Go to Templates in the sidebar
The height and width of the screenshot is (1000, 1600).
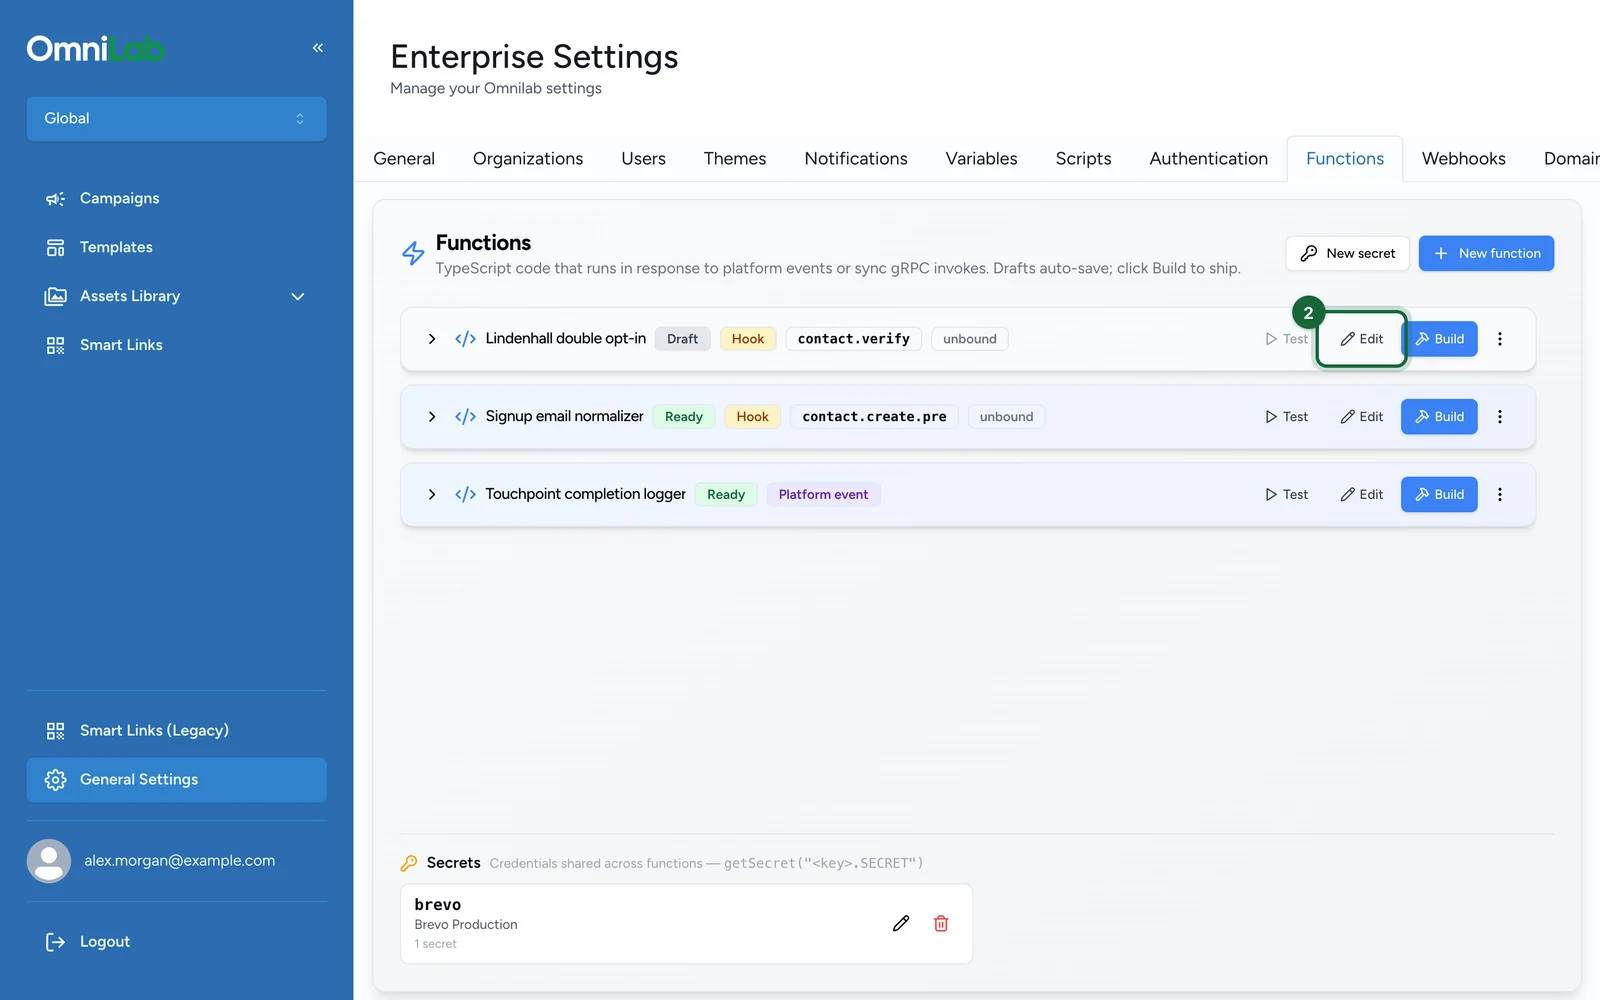pos(176,247)
